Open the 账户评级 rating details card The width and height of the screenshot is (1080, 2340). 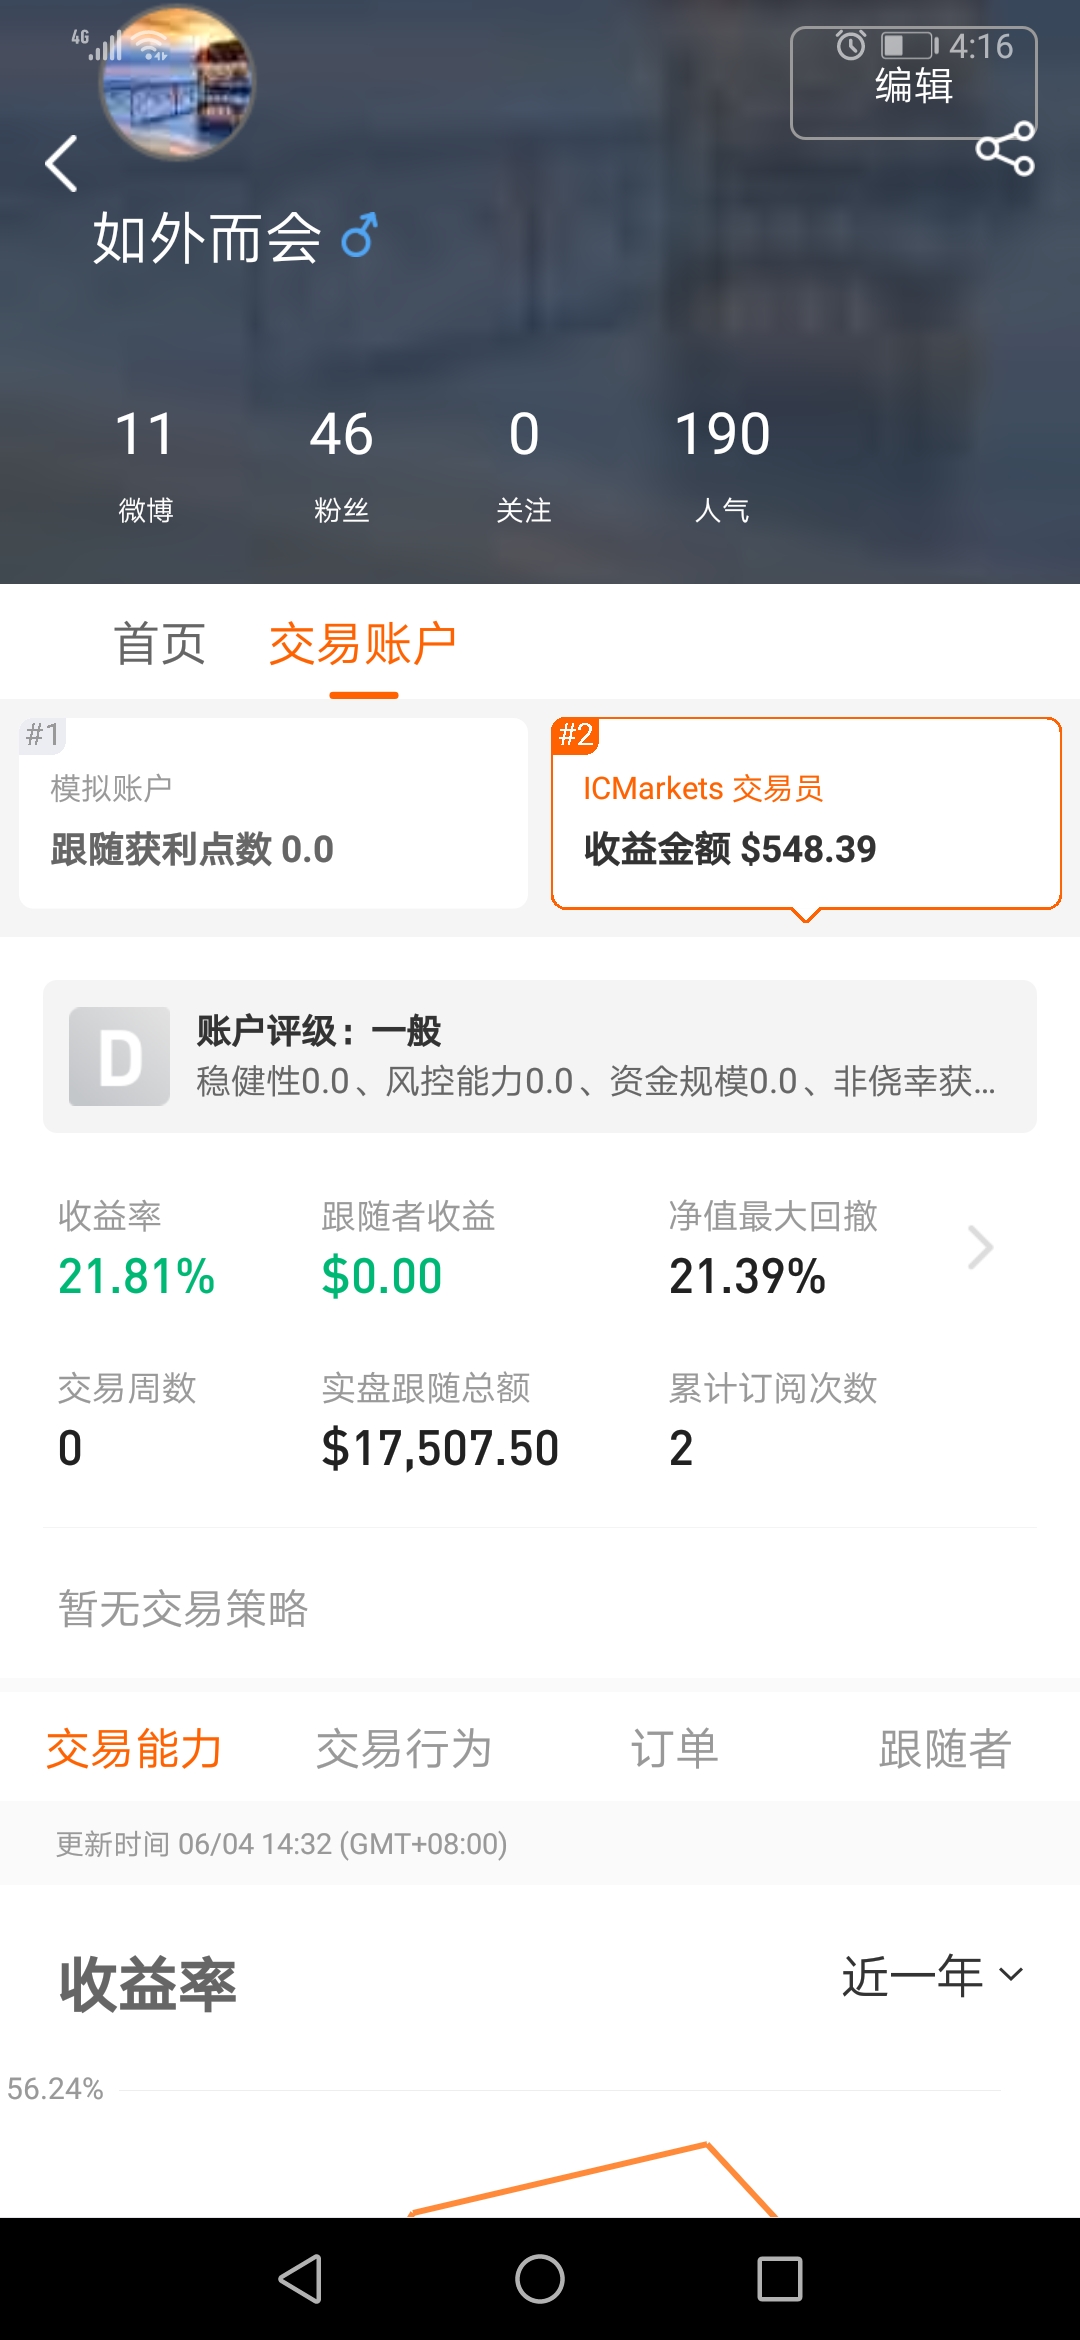tap(540, 1056)
